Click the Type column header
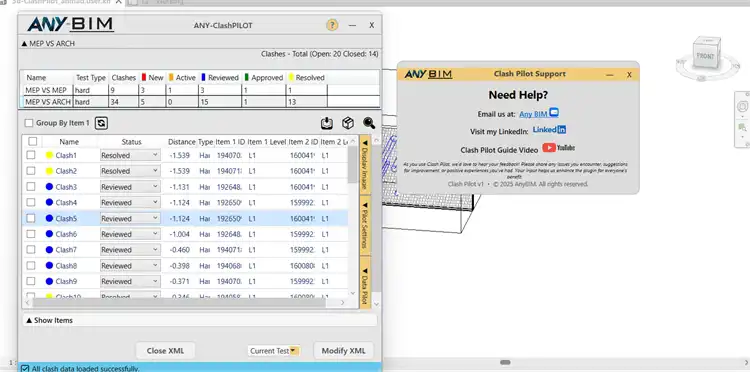Screen dimensions: 750x372 click(x=205, y=142)
